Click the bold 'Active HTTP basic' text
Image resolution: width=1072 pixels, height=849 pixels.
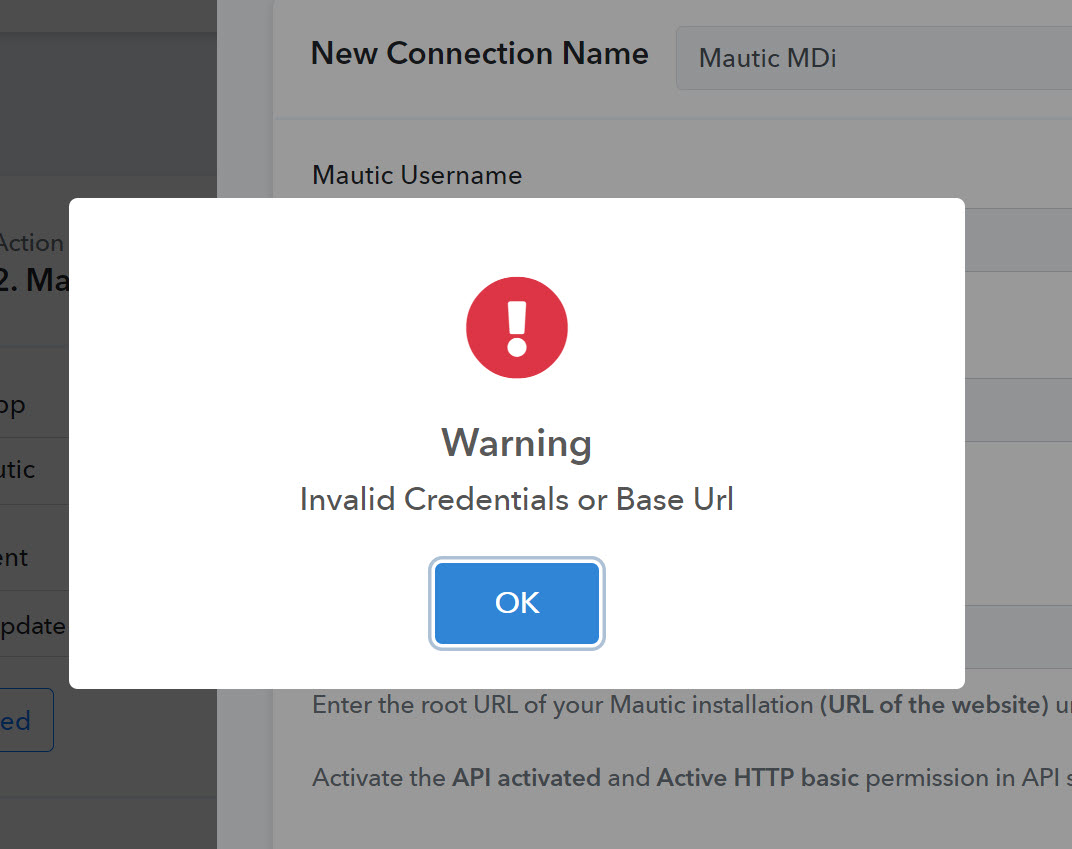(x=758, y=778)
